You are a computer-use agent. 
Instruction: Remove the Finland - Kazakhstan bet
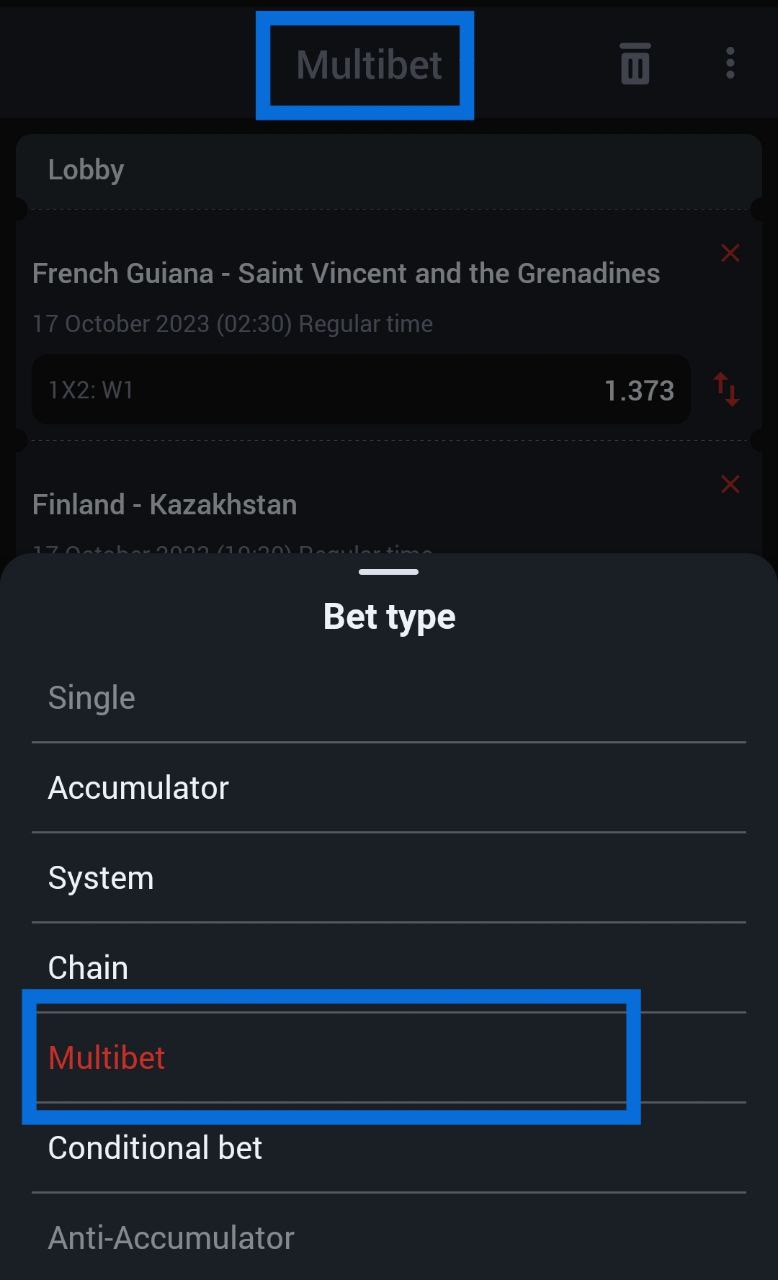730,485
